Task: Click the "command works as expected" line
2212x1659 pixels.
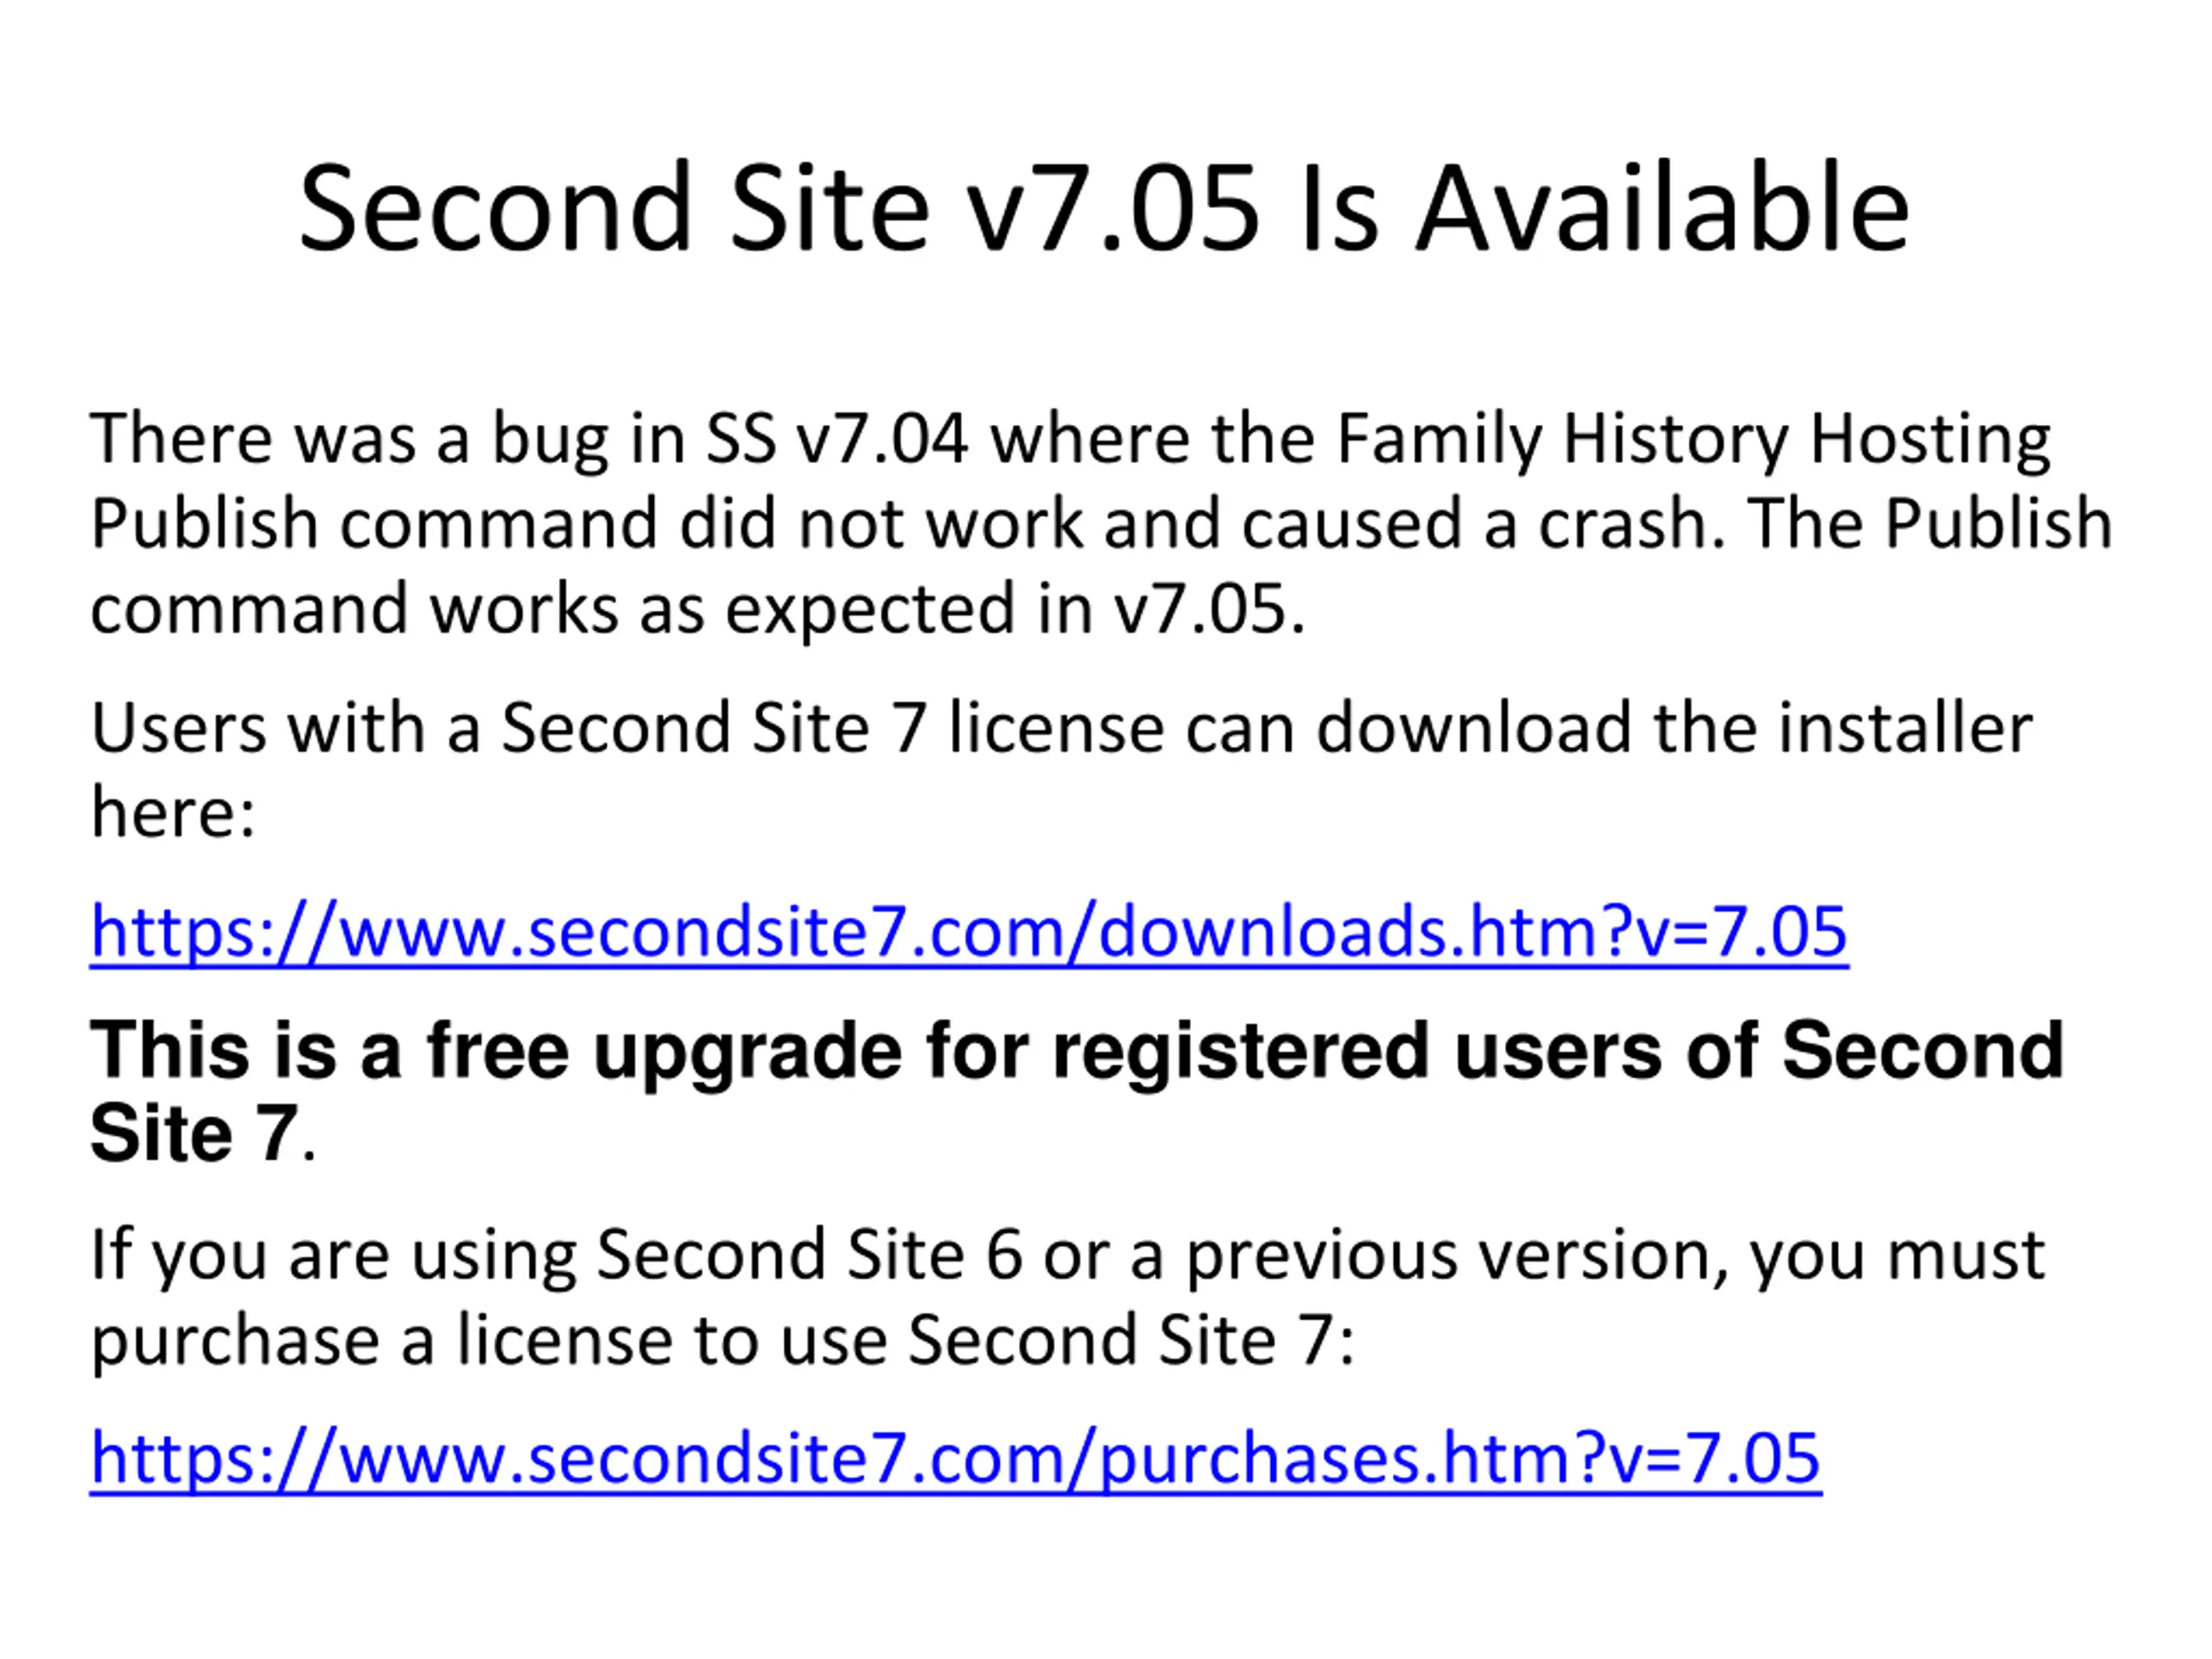Action: pos(553,608)
